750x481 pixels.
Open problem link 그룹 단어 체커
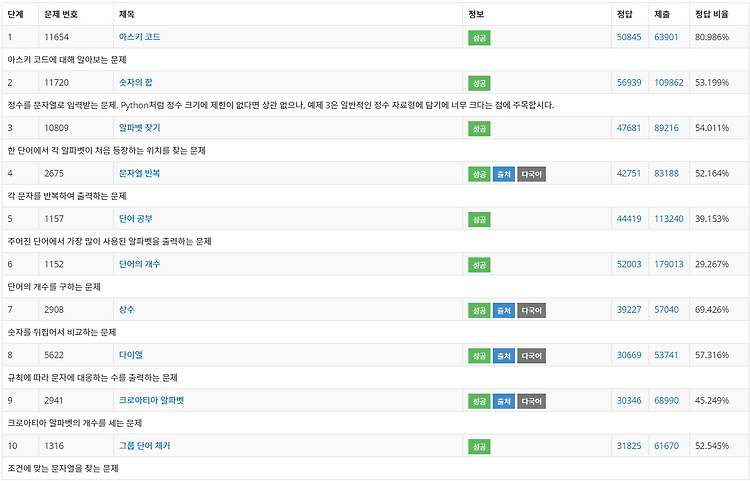click(144, 446)
